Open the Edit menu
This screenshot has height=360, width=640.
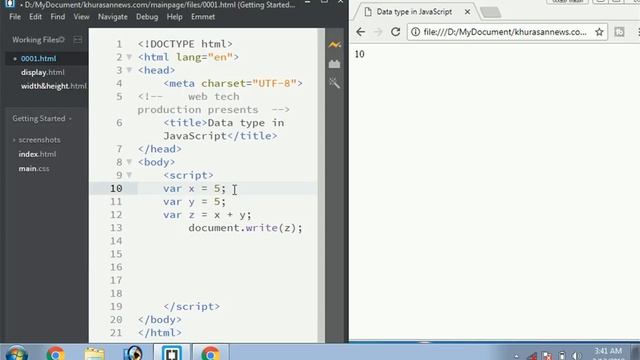(x=36, y=17)
